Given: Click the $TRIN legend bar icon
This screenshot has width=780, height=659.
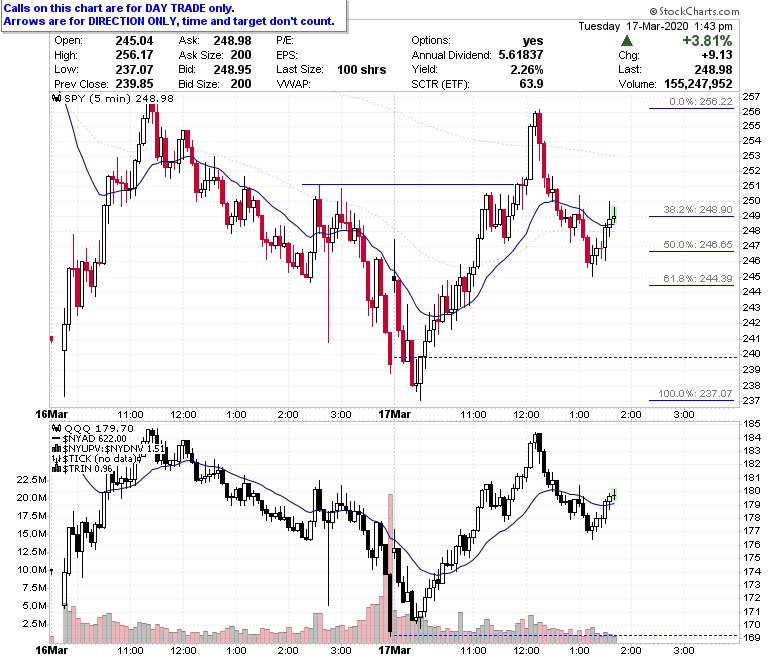Looking at the screenshot, I should click(56, 469).
